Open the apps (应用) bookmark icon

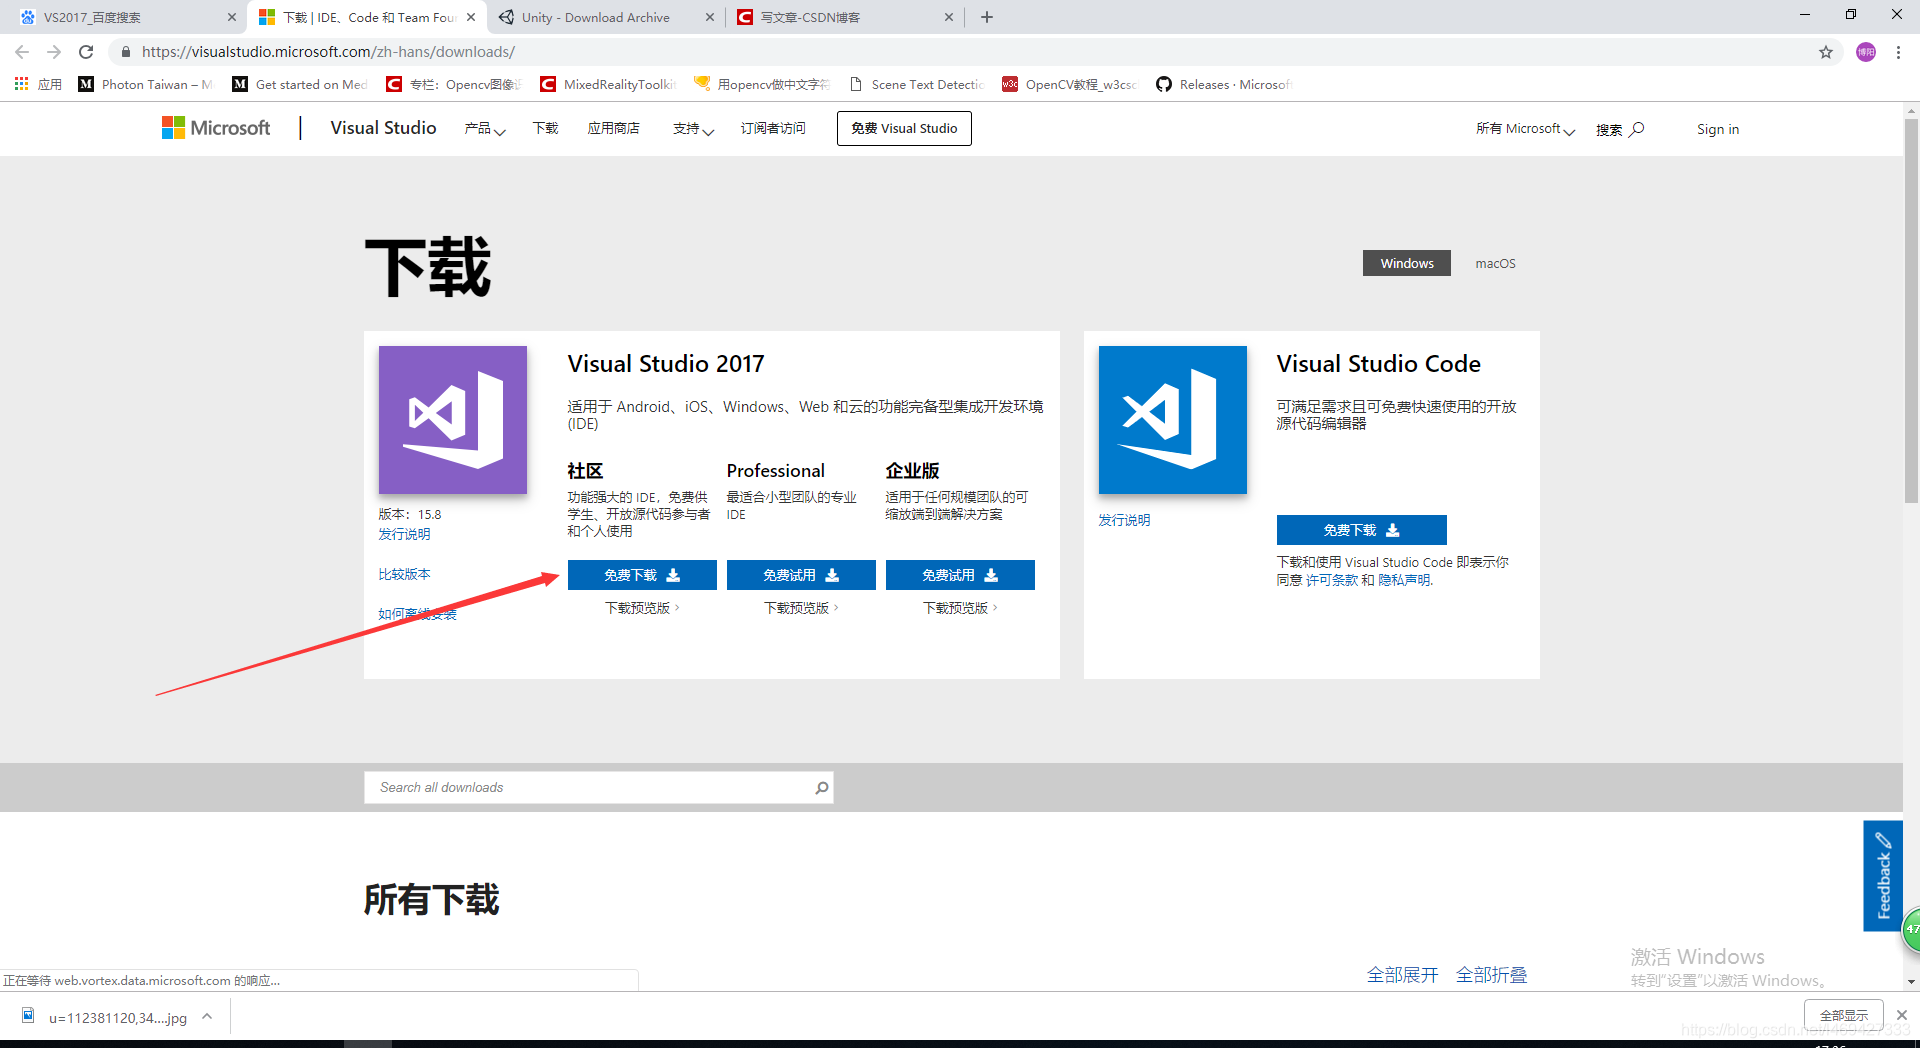tap(37, 84)
